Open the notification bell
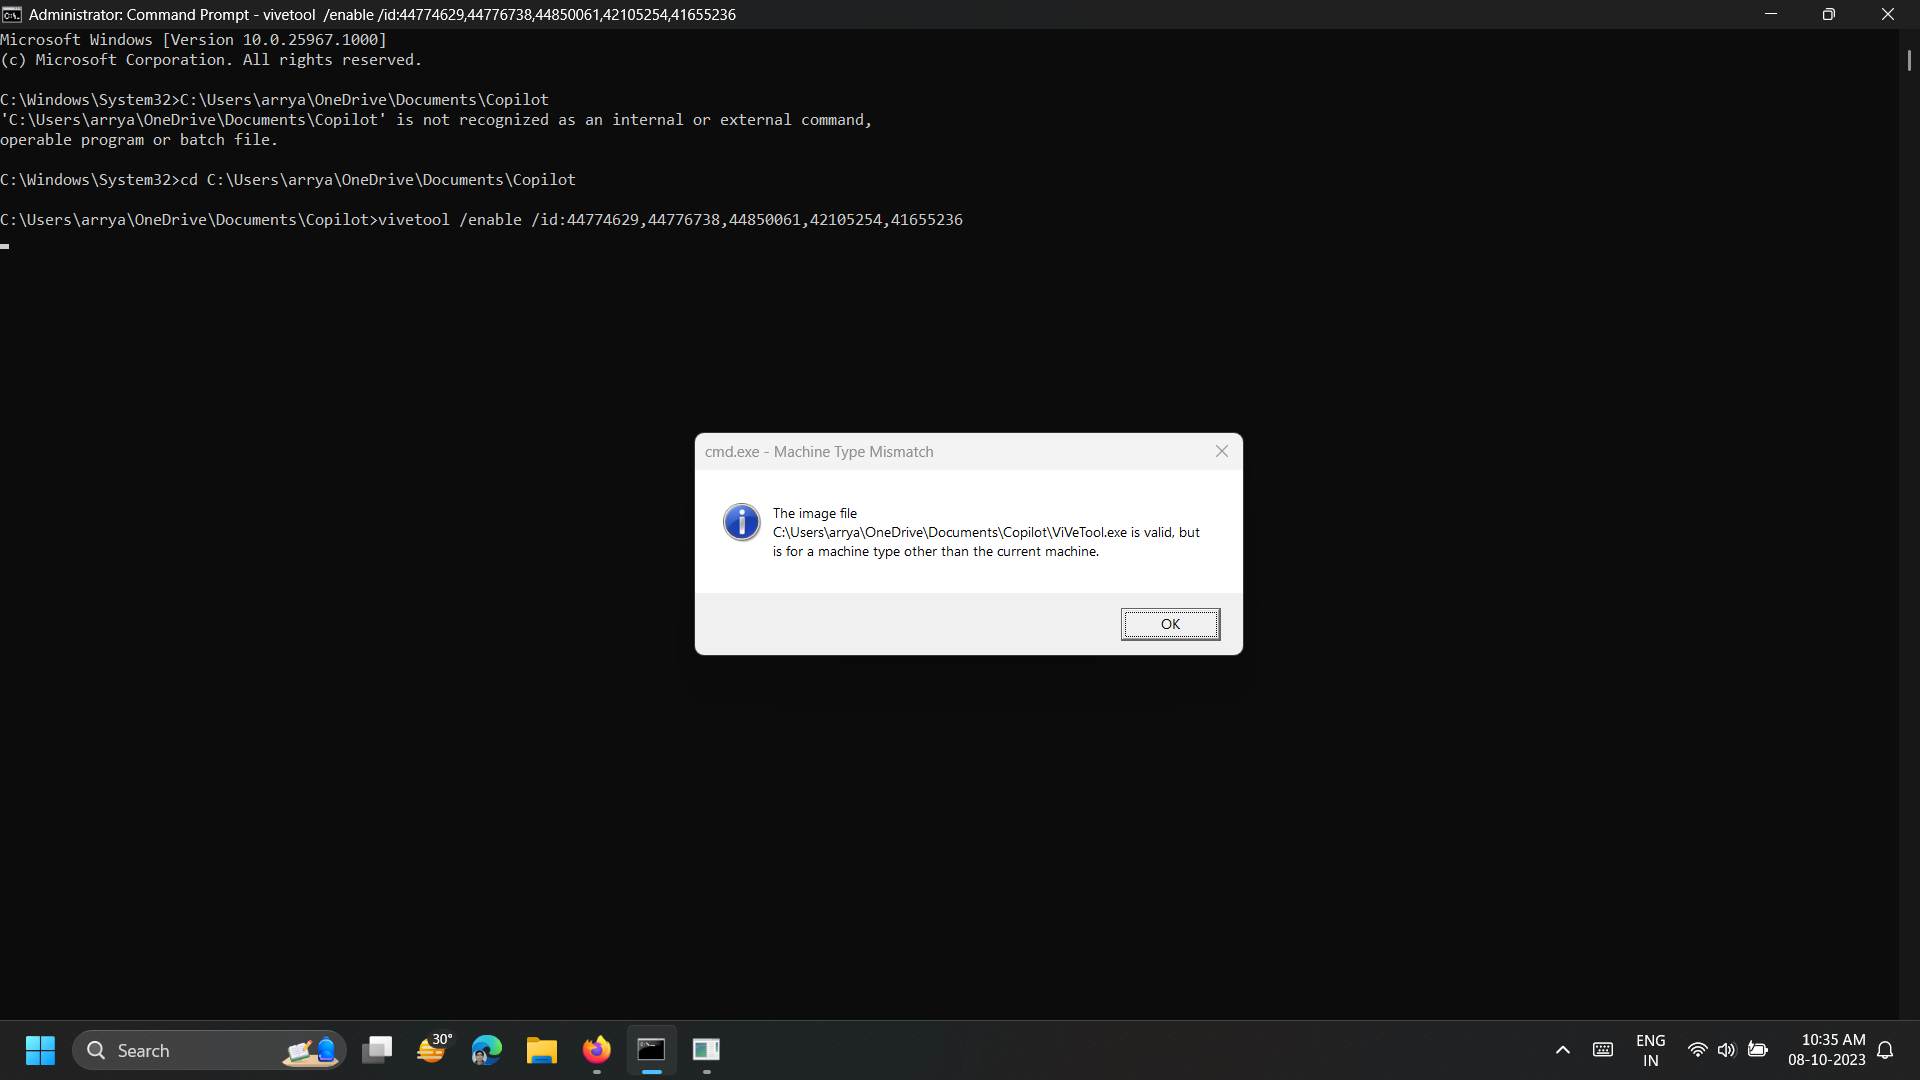 click(x=1885, y=1050)
